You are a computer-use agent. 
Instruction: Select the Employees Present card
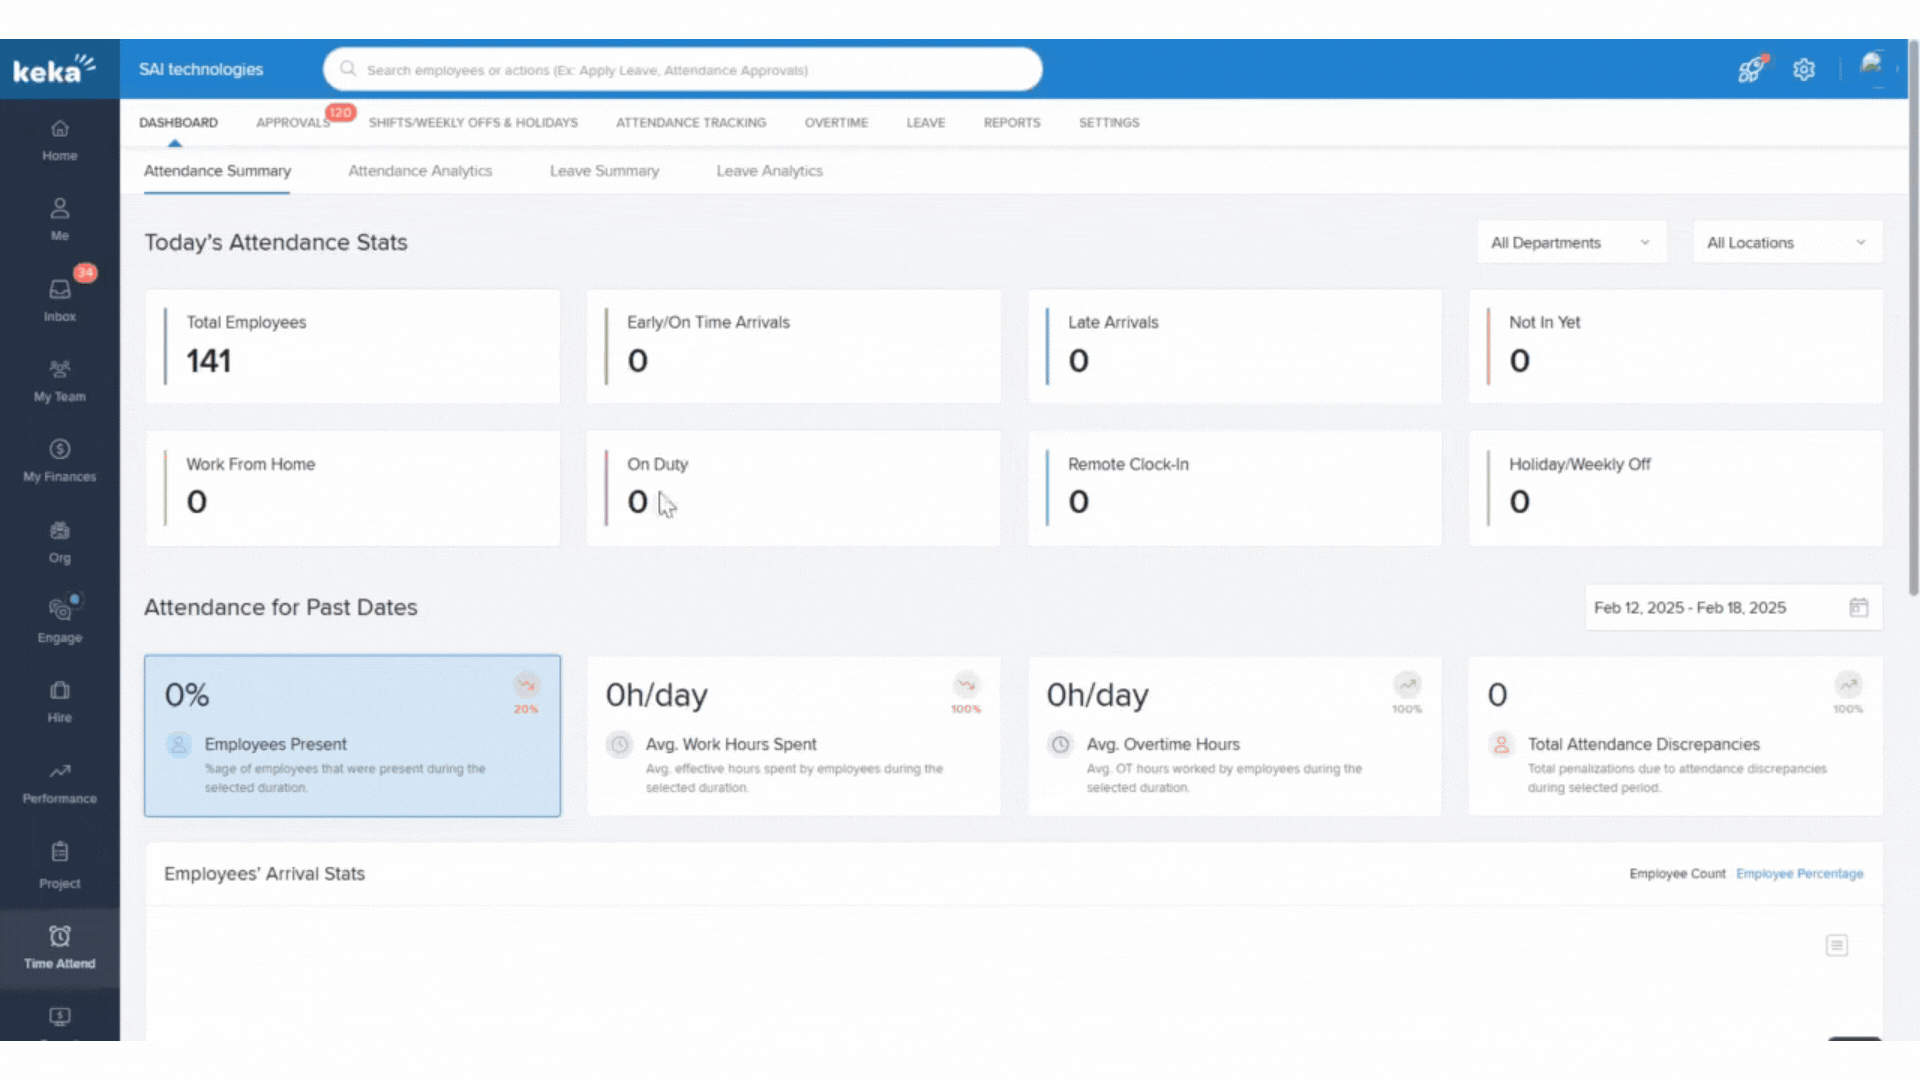tap(352, 736)
